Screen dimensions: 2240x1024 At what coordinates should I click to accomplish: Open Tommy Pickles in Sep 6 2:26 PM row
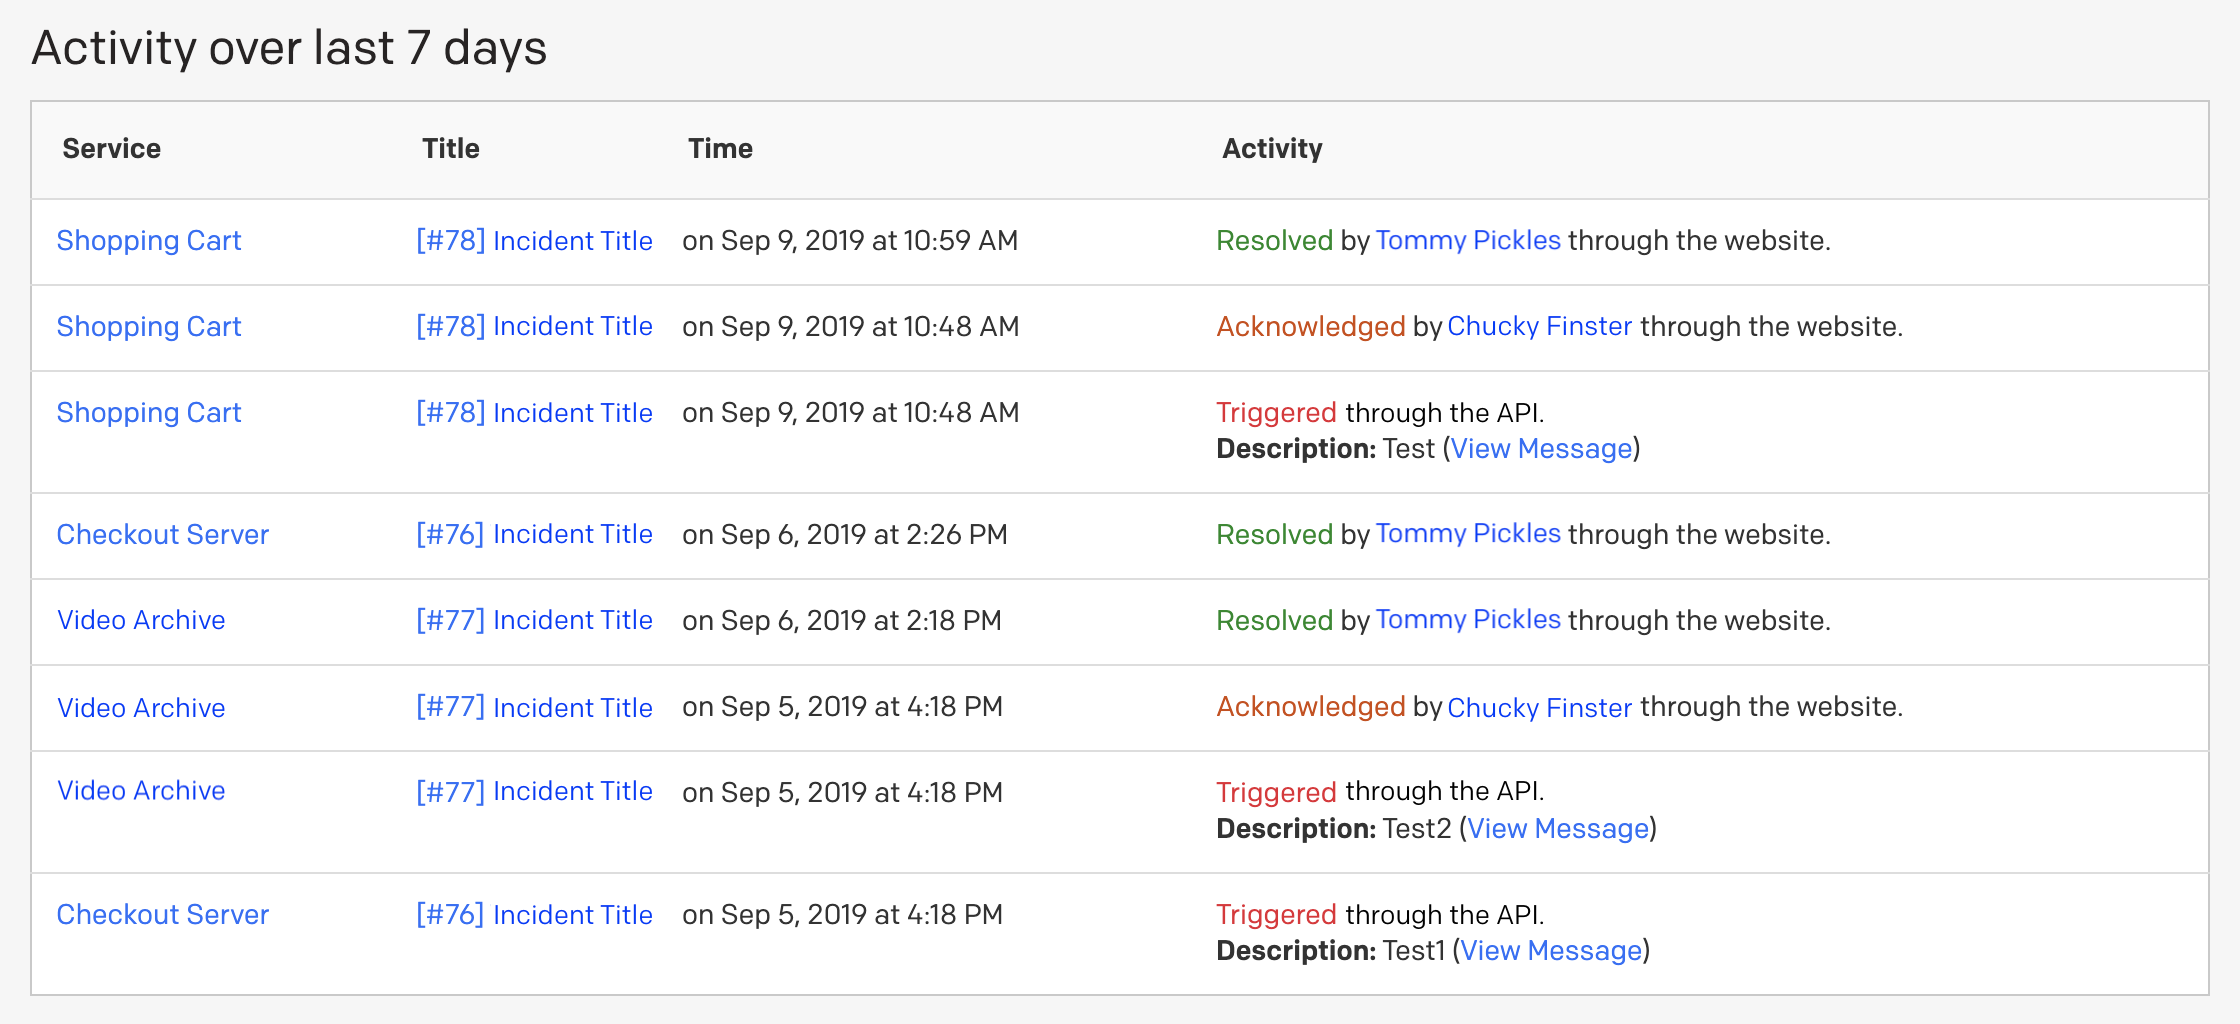(1468, 534)
